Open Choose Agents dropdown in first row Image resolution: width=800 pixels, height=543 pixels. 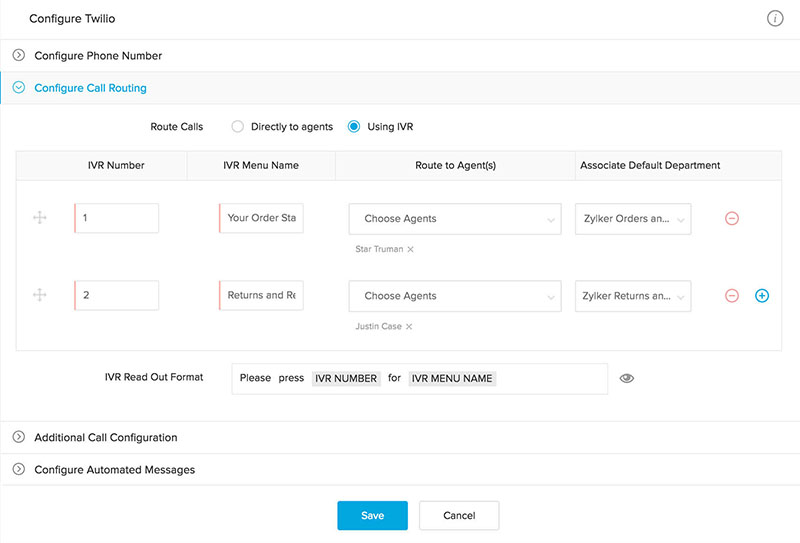pyautogui.click(x=455, y=219)
